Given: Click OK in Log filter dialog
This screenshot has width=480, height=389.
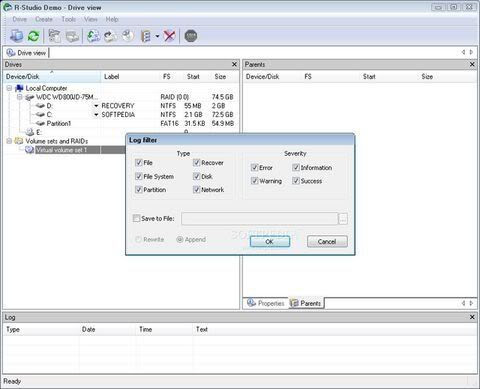Looking at the screenshot, I should [270, 241].
